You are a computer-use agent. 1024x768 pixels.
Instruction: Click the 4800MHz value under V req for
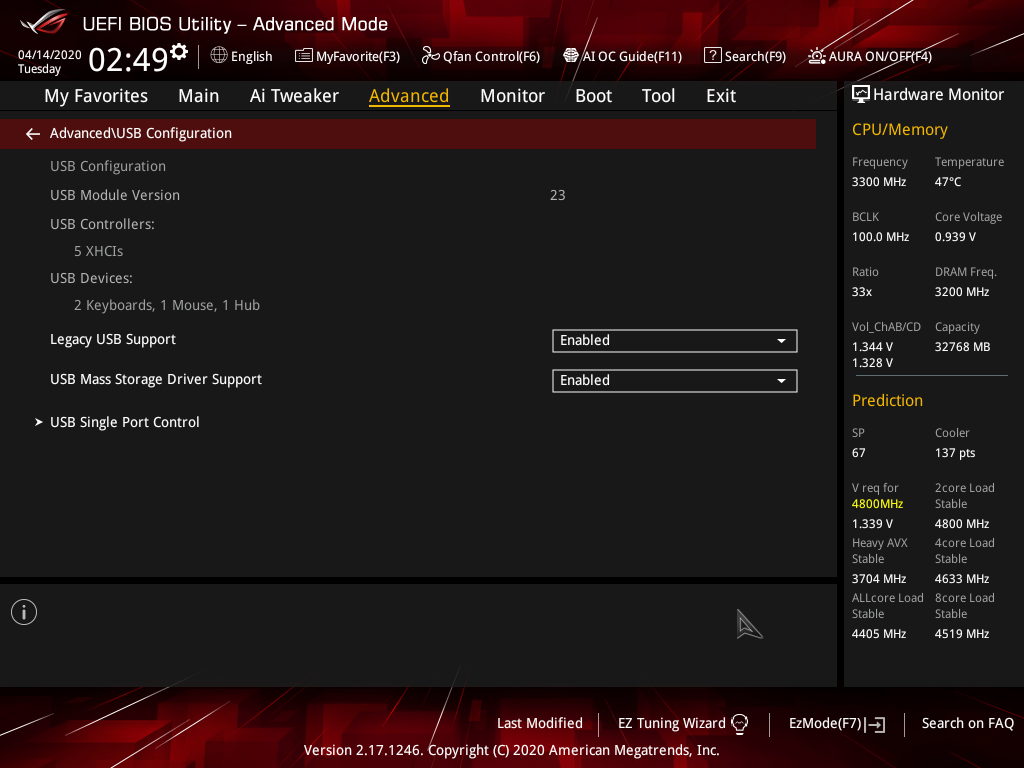877,504
